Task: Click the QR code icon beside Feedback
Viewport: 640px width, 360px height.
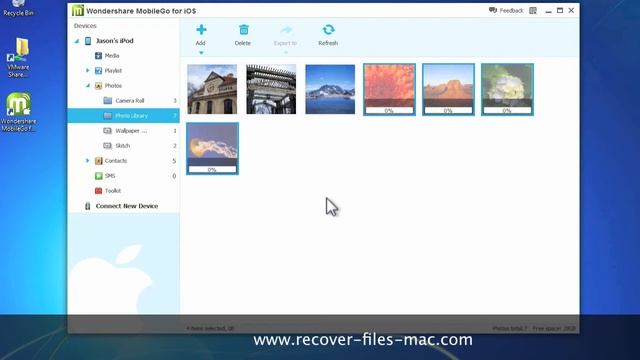Action: pyautogui.click(x=533, y=11)
